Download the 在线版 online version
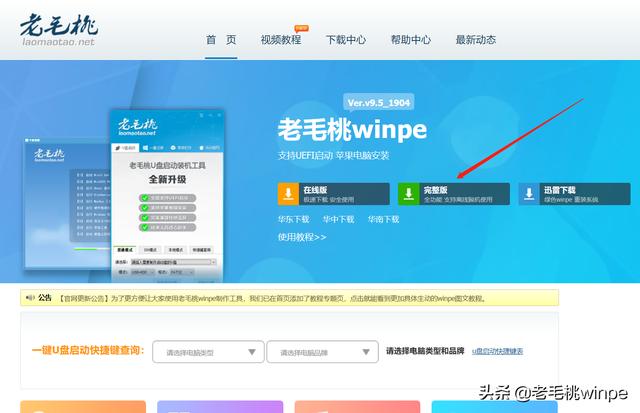Screen dimensions: 640x413 [x=334, y=194]
